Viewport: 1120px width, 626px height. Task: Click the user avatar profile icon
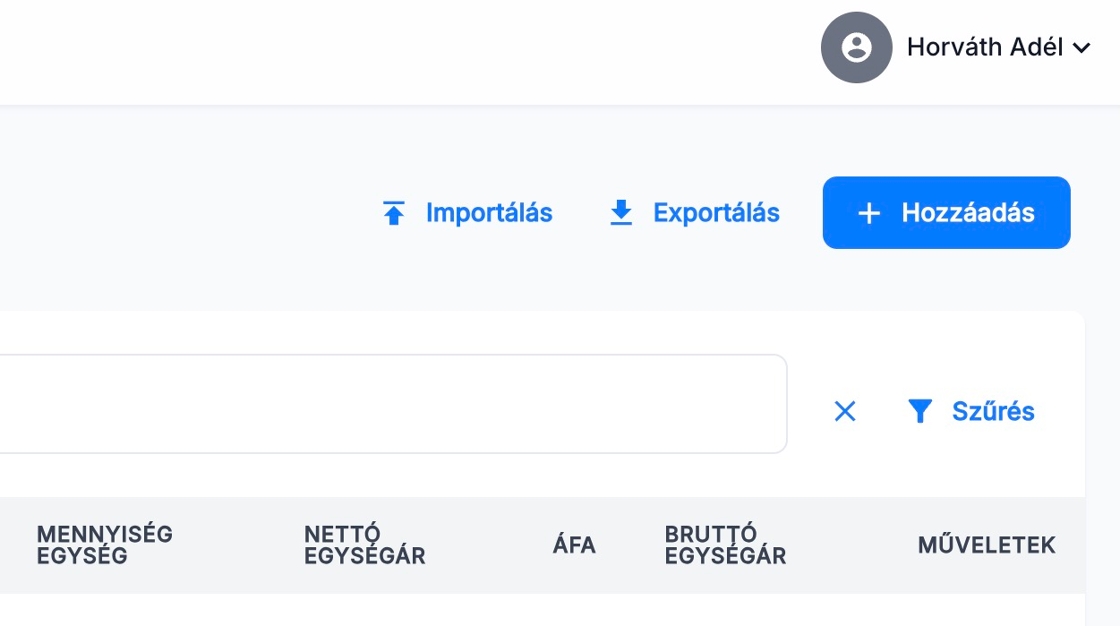click(x=856, y=47)
